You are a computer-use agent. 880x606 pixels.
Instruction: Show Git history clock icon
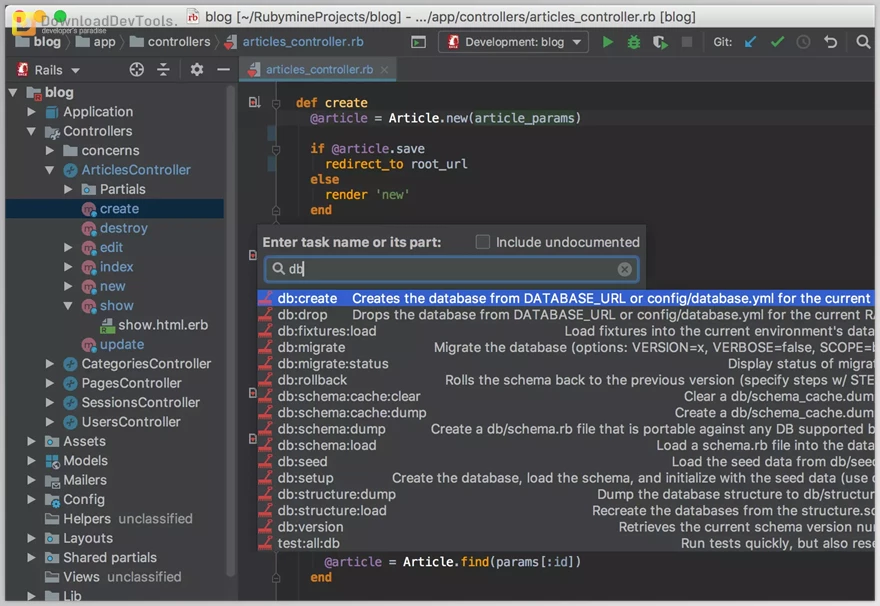point(804,42)
